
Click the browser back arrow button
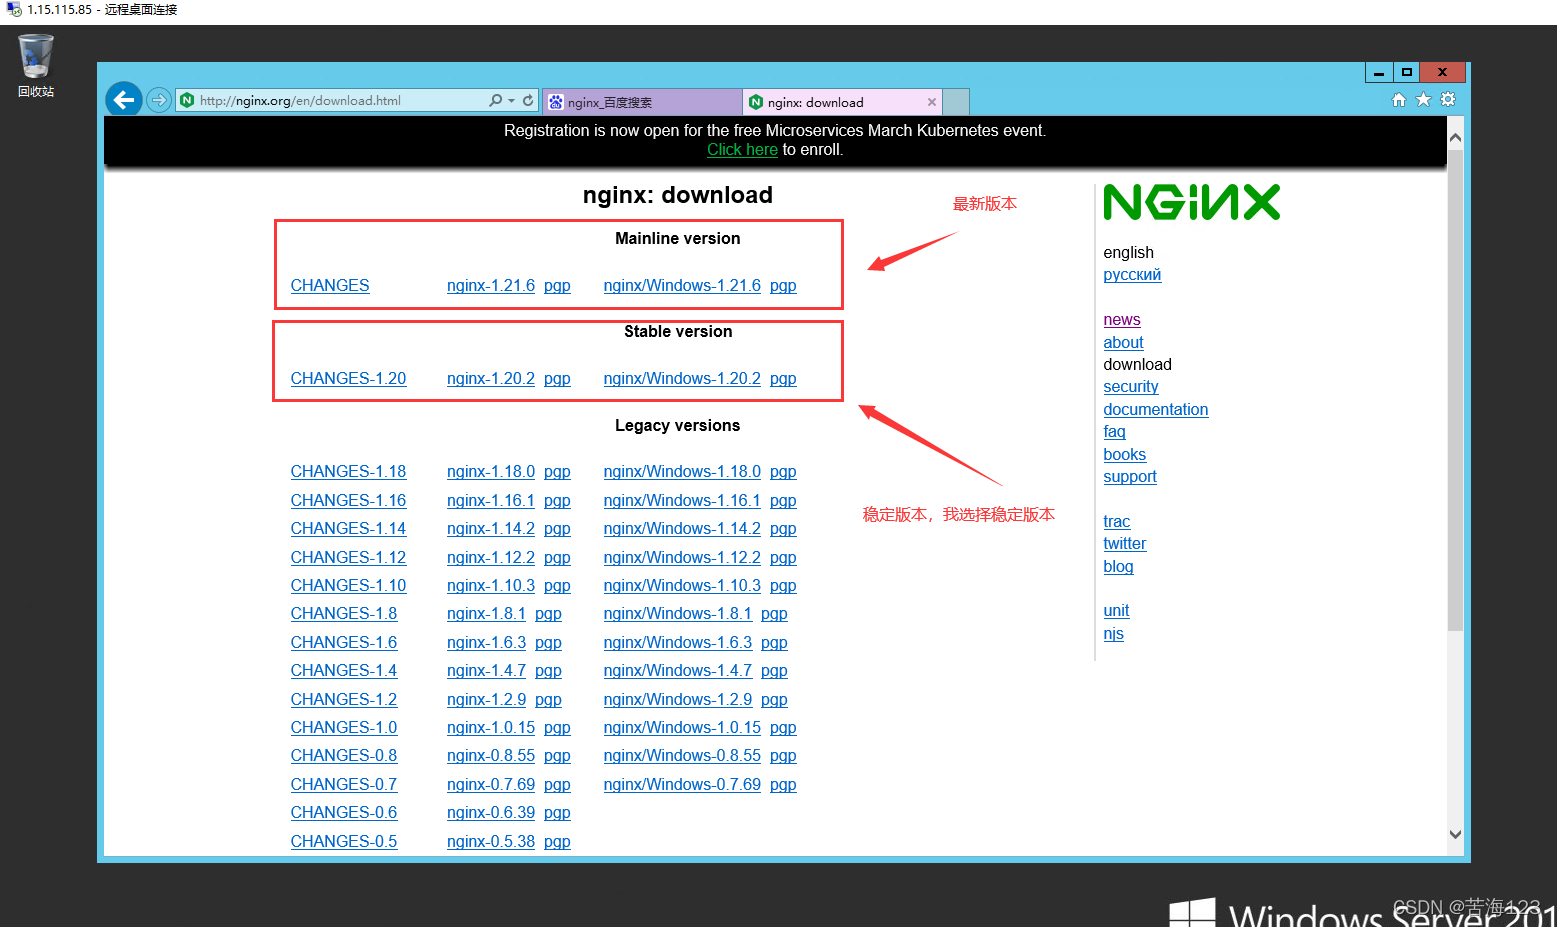point(124,99)
